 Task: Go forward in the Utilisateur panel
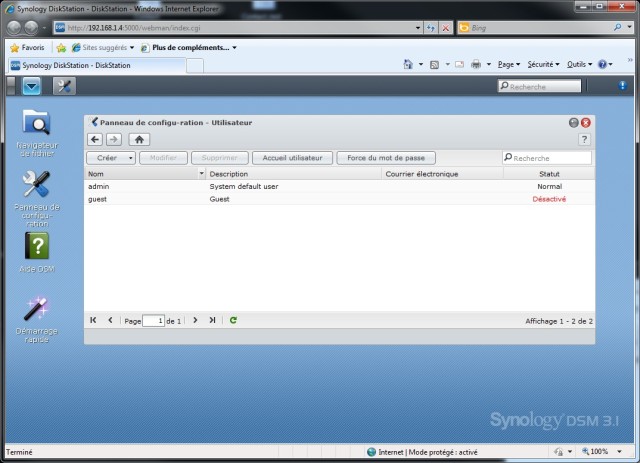coord(114,140)
